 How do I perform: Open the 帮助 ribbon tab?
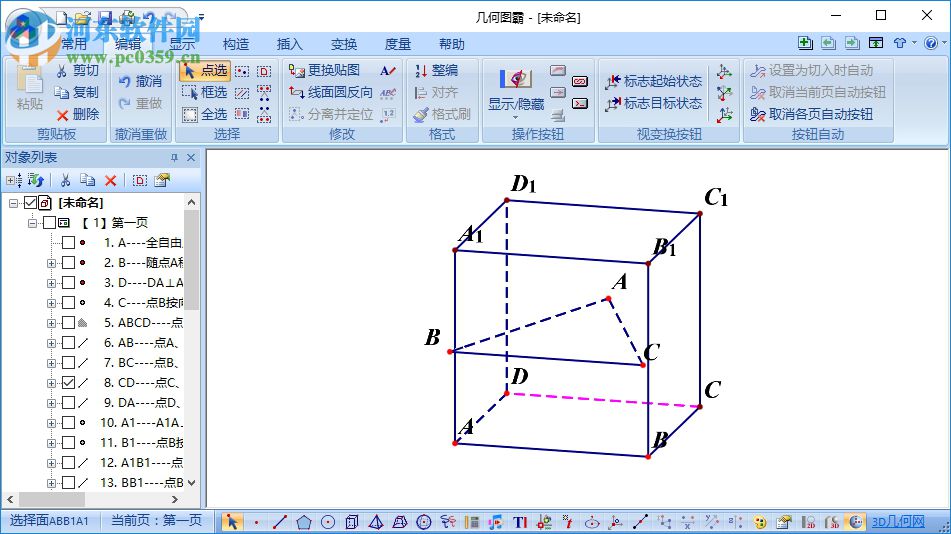[452, 44]
